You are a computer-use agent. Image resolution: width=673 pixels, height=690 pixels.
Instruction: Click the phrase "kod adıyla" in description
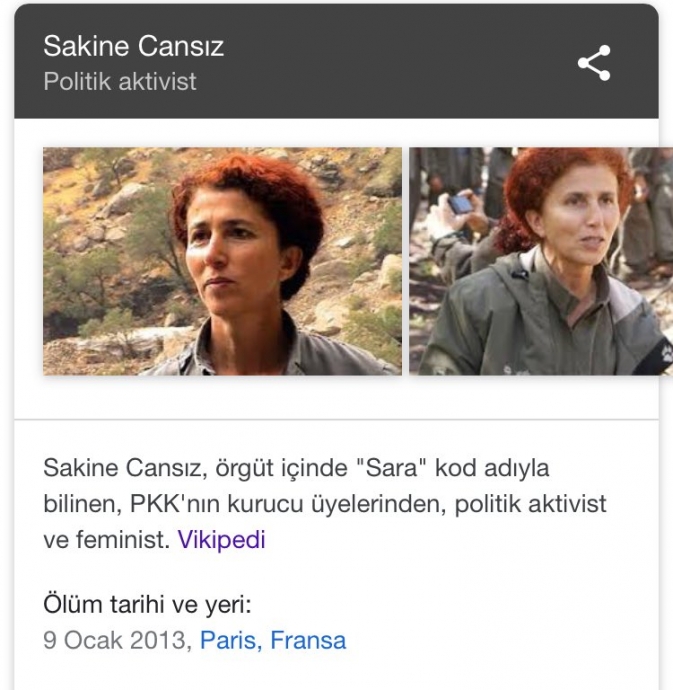coord(492,468)
